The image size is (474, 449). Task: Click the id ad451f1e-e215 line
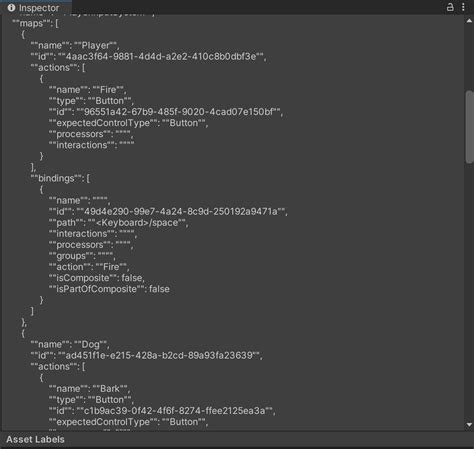pyautogui.click(x=146, y=355)
